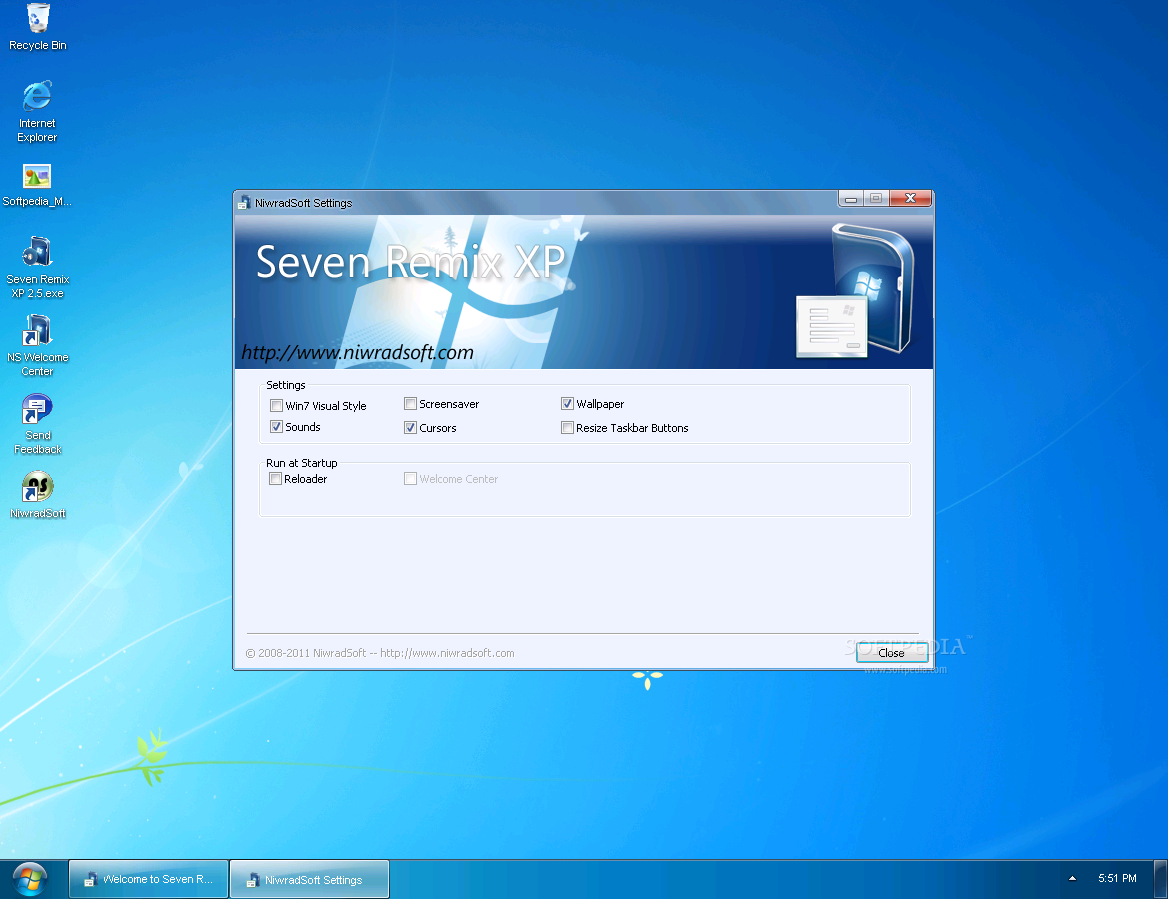Viewport: 1168px width, 899px height.
Task: Click the 5:51 PM taskbar clock
Action: (1117, 879)
